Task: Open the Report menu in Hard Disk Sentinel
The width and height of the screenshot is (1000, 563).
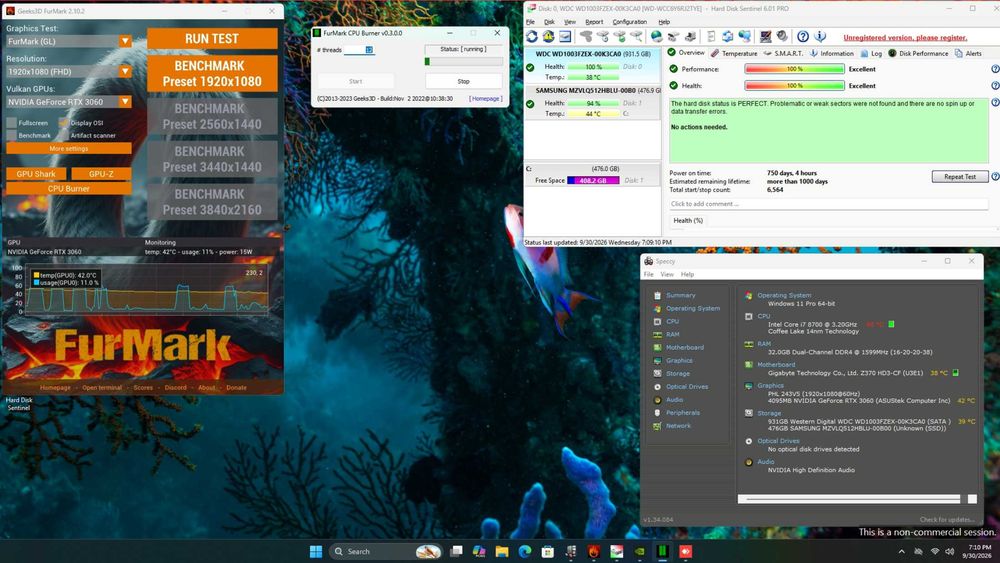Action: 594,22
